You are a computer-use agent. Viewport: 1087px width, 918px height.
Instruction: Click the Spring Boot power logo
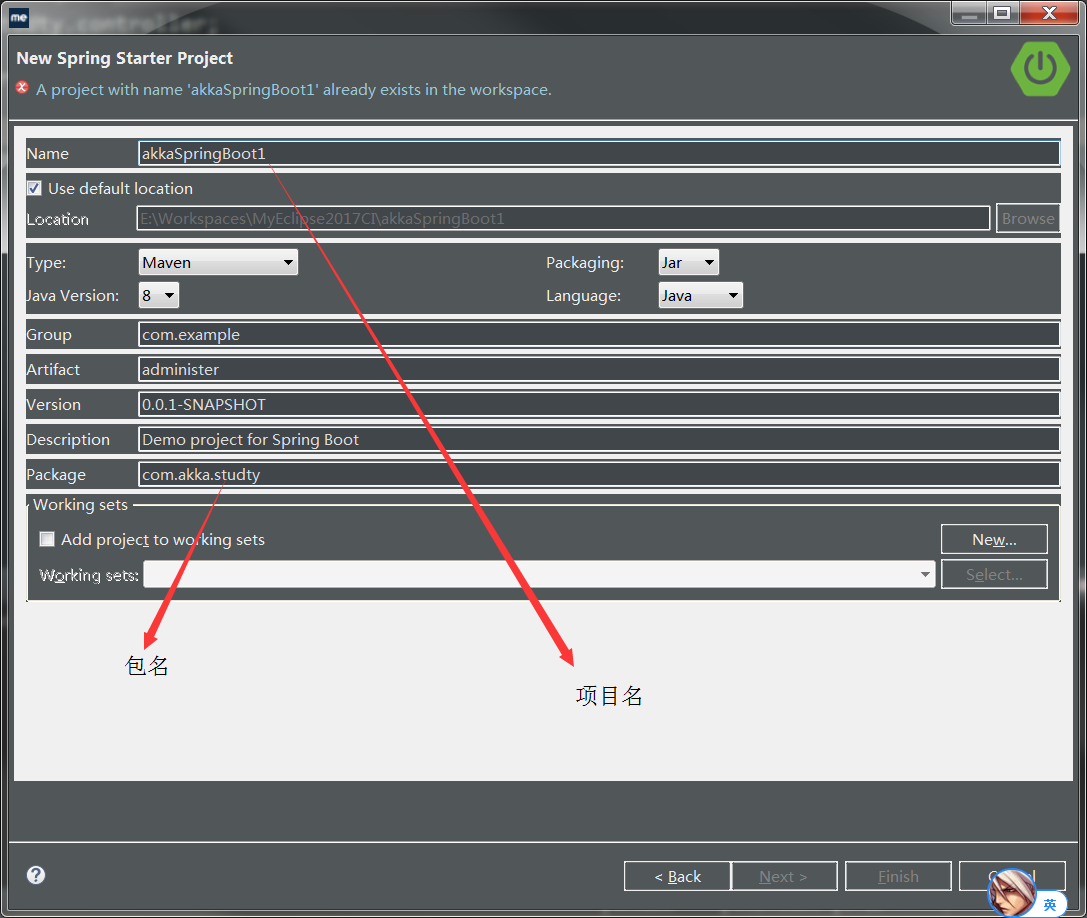(x=1040, y=69)
